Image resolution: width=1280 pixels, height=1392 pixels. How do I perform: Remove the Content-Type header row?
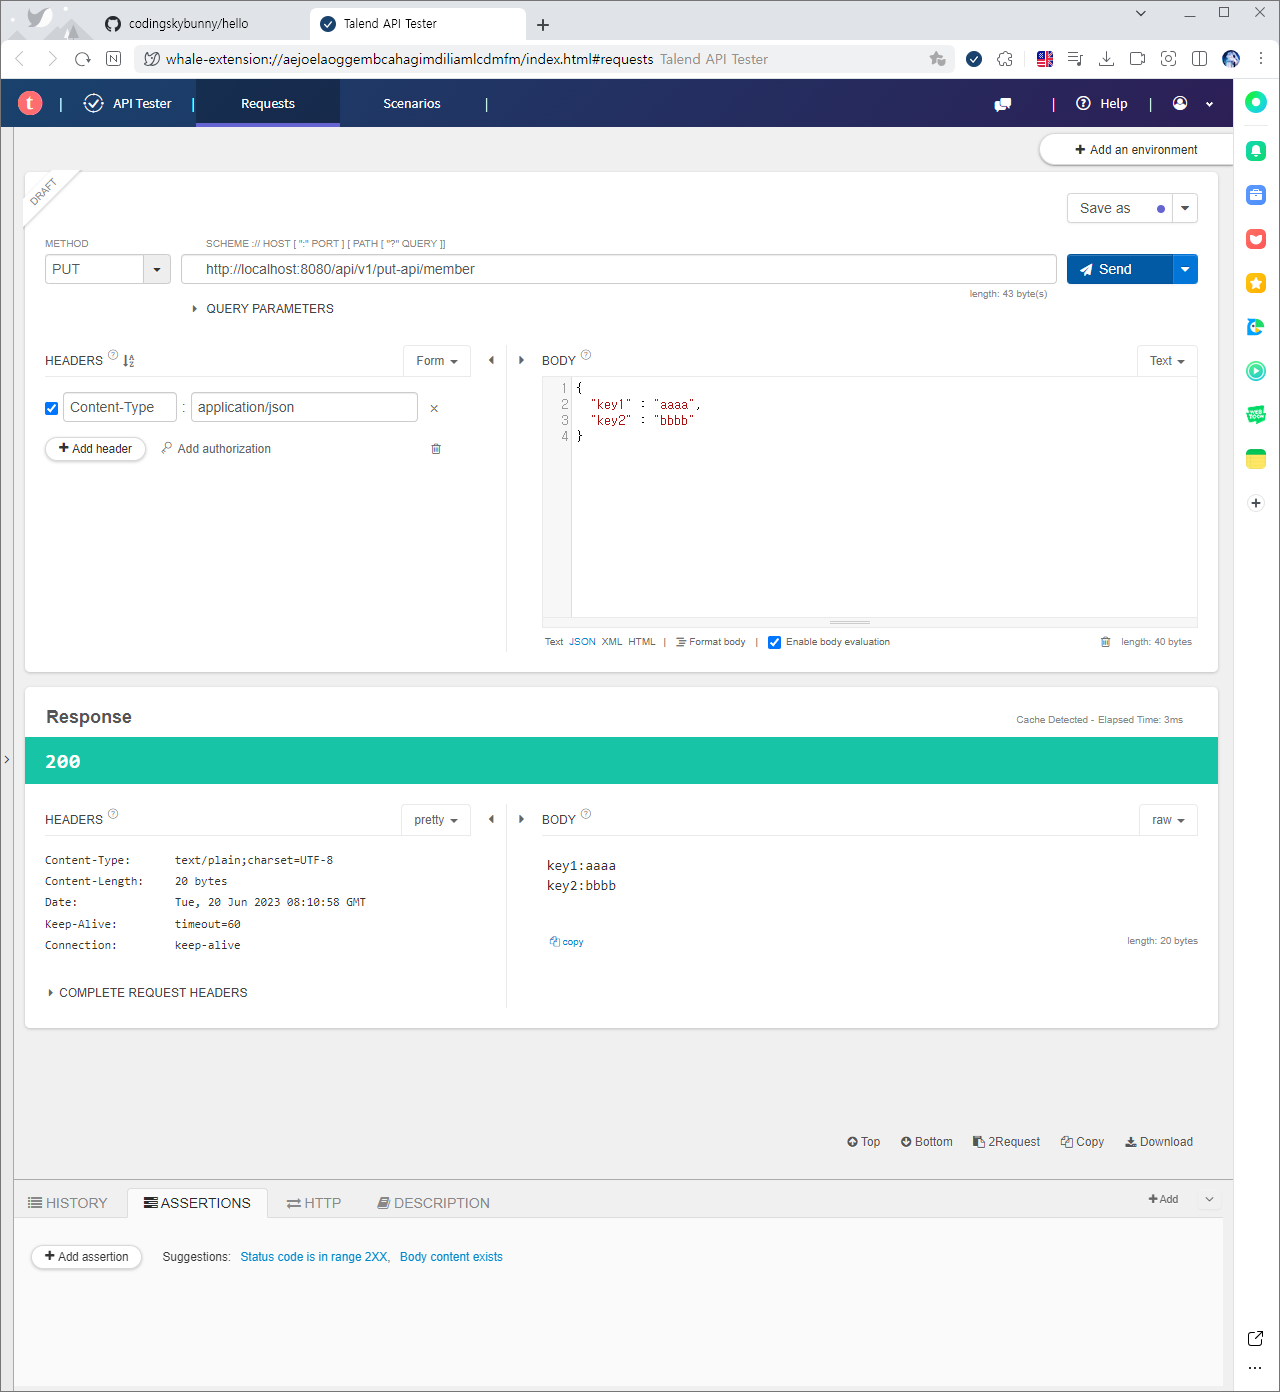(x=434, y=408)
